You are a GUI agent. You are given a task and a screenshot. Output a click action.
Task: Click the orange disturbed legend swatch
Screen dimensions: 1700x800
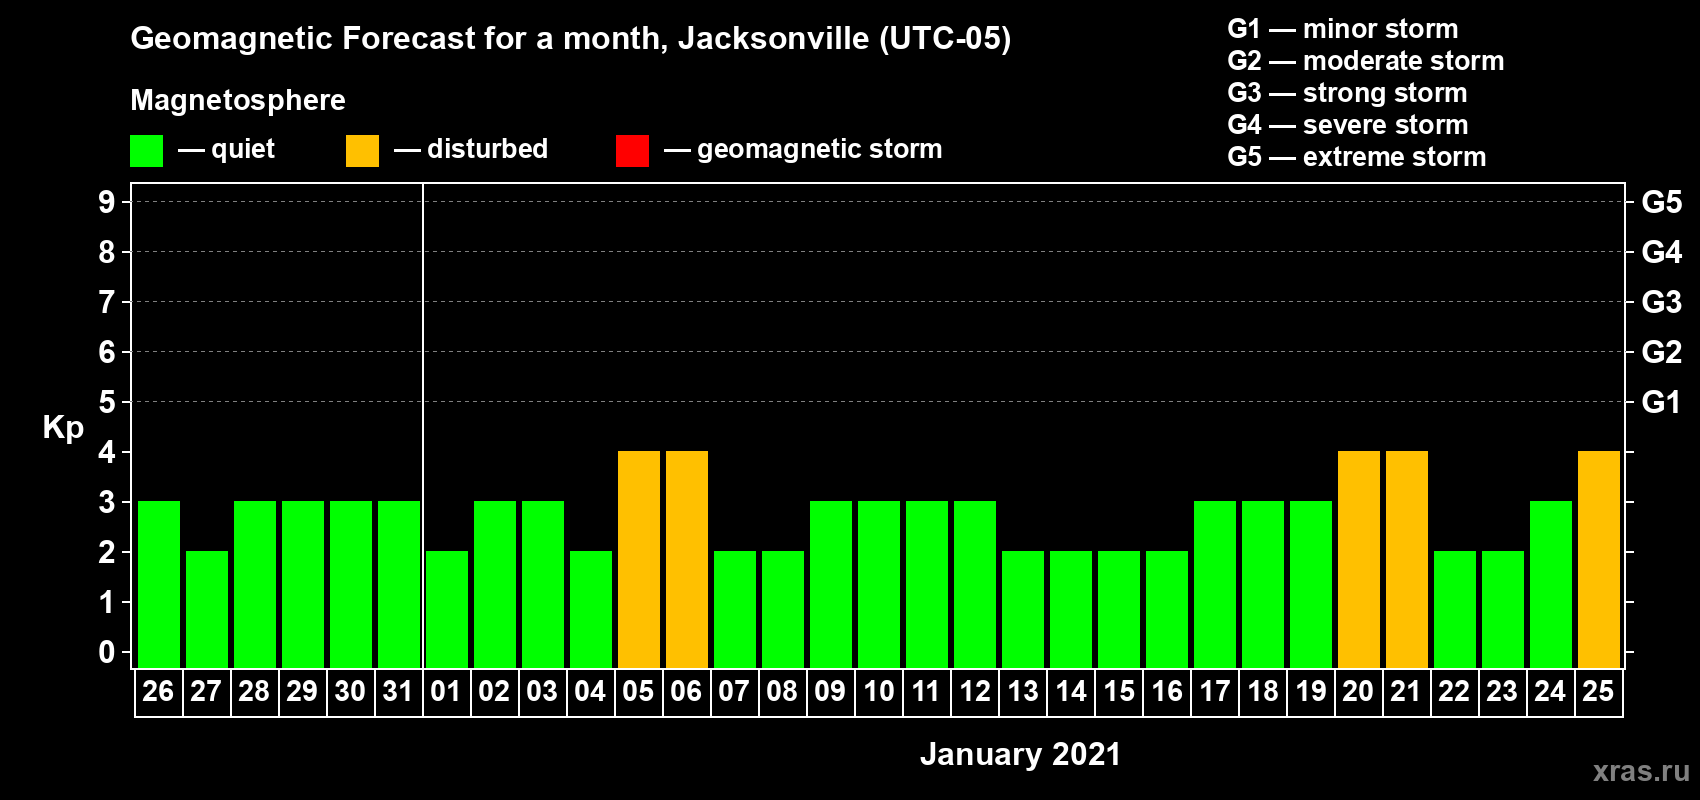pos(363,151)
